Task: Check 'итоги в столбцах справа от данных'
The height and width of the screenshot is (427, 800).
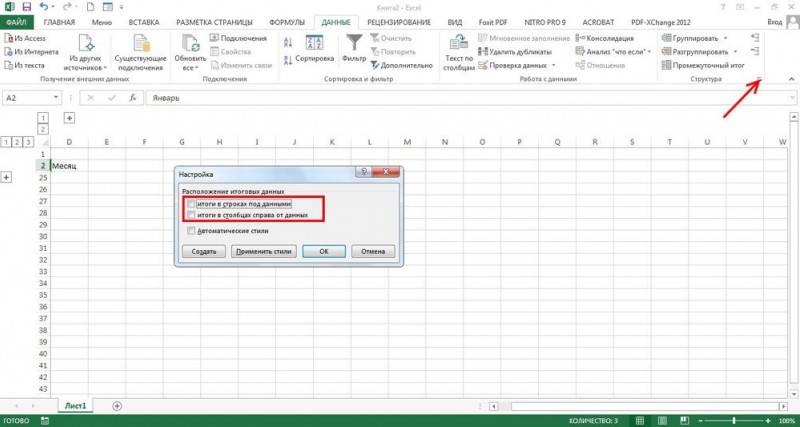Action: click(191, 215)
